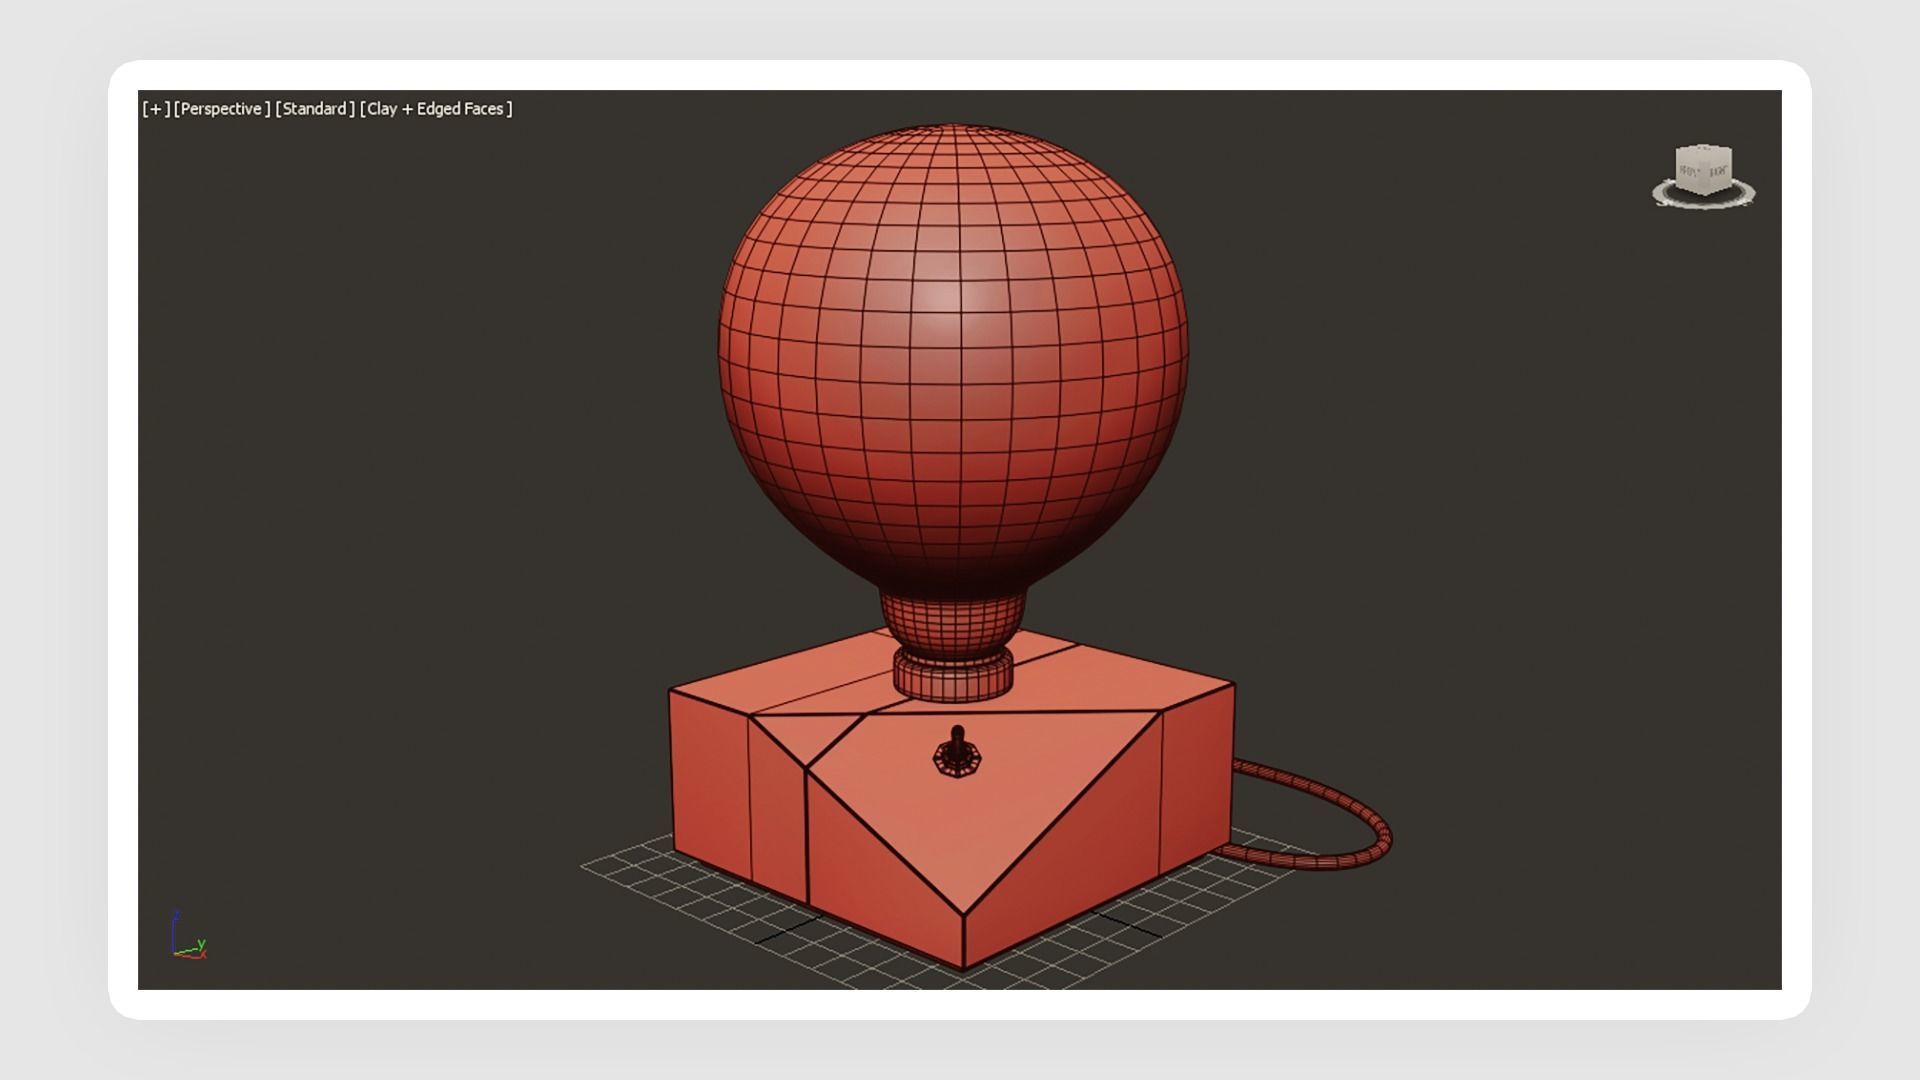
Task: Select the narrow bulb neck mesh
Action: 952,620
